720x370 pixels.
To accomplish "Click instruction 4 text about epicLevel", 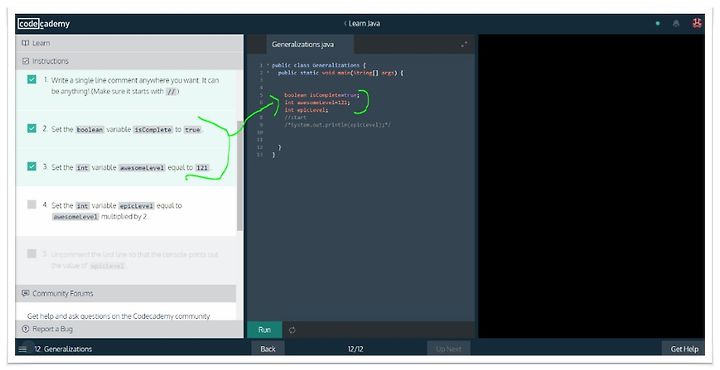I will [117, 211].
